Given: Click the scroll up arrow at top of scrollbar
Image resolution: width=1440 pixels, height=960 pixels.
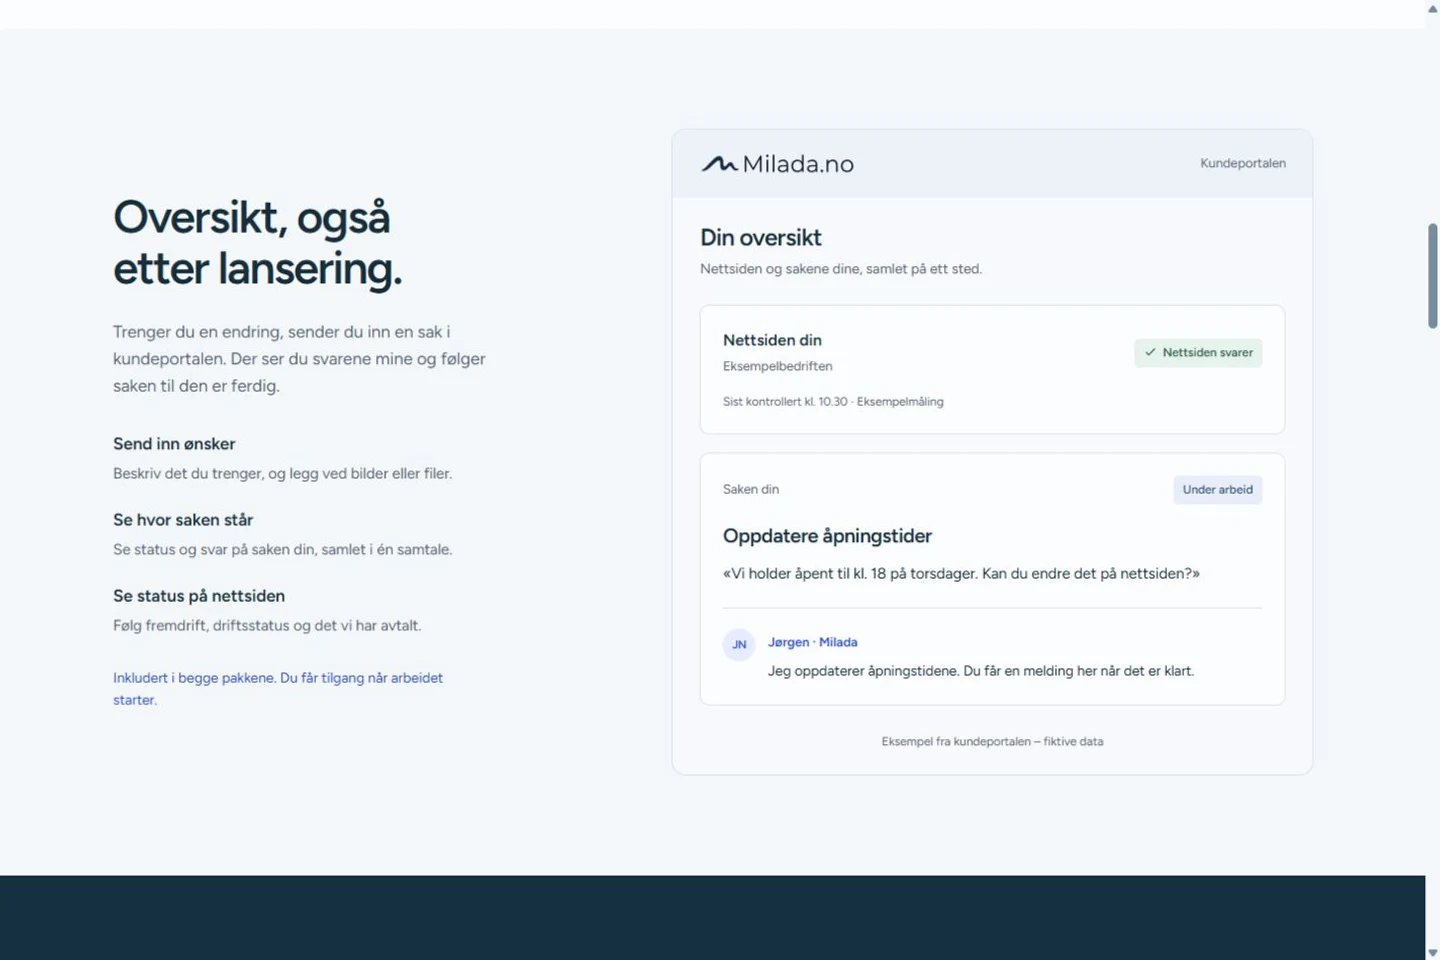Looking at the screenshot, I should tap(1432, 8).
